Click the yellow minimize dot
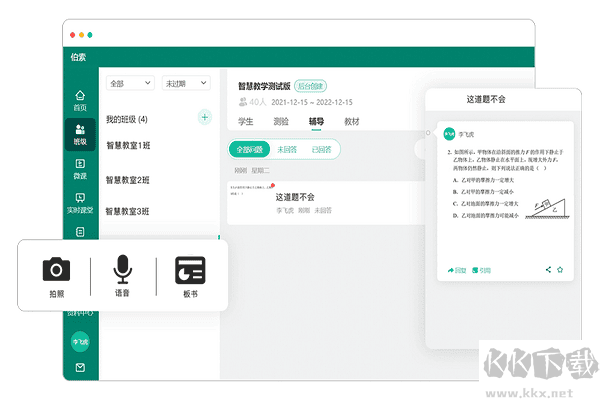The width and height of the screenshot is (600, 400). click(x=81, y=35)
